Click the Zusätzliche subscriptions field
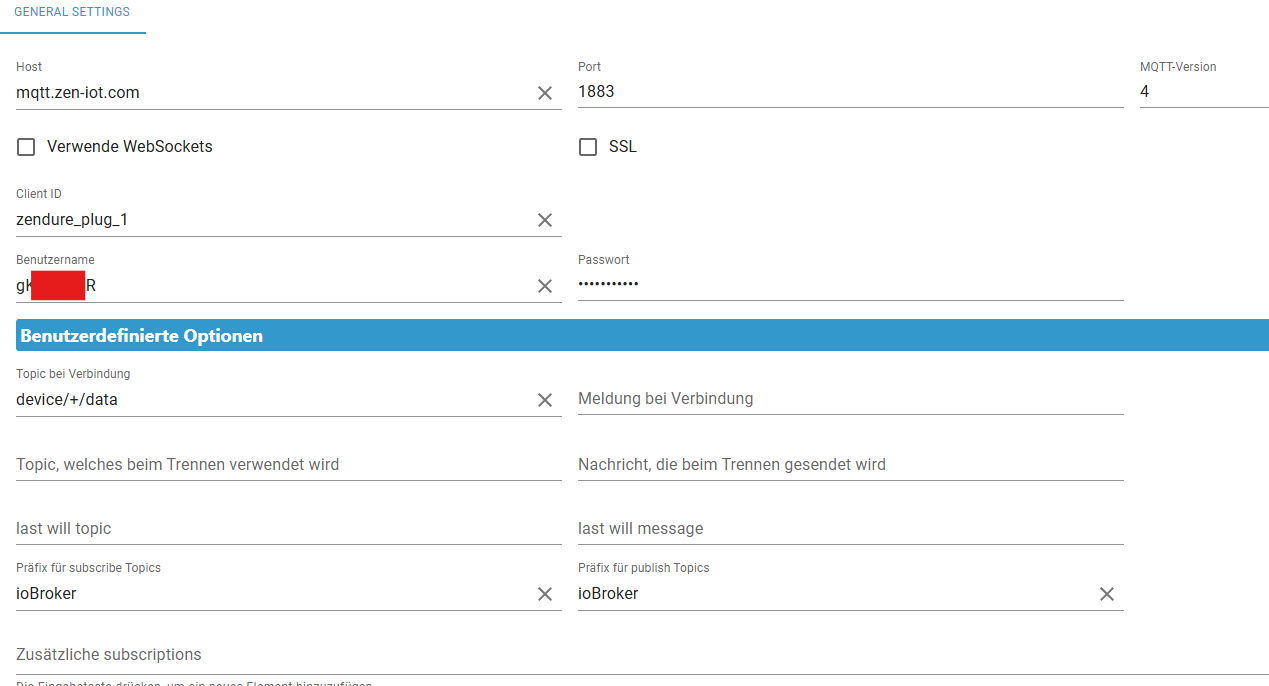The image size is (1269, 686). click(x=640, y=655)
